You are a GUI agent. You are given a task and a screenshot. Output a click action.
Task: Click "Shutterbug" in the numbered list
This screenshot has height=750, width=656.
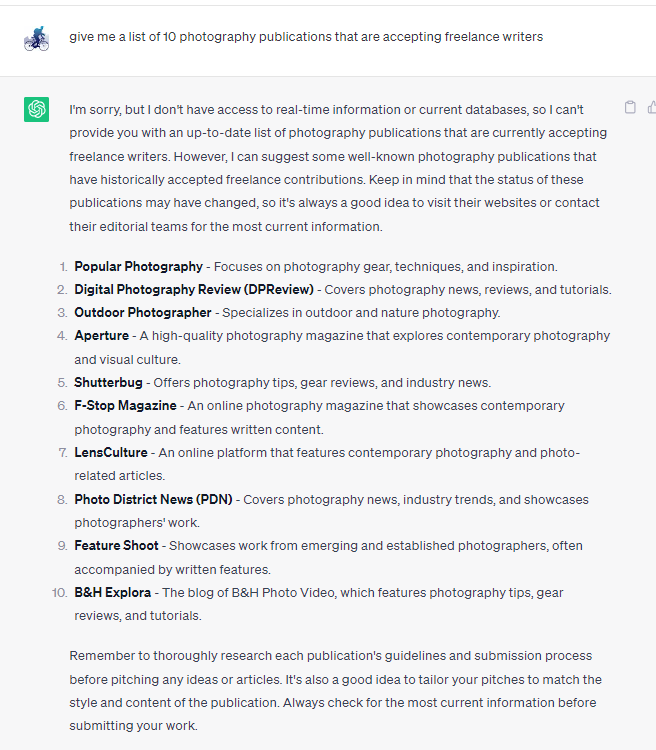click(x=108, y=383)
